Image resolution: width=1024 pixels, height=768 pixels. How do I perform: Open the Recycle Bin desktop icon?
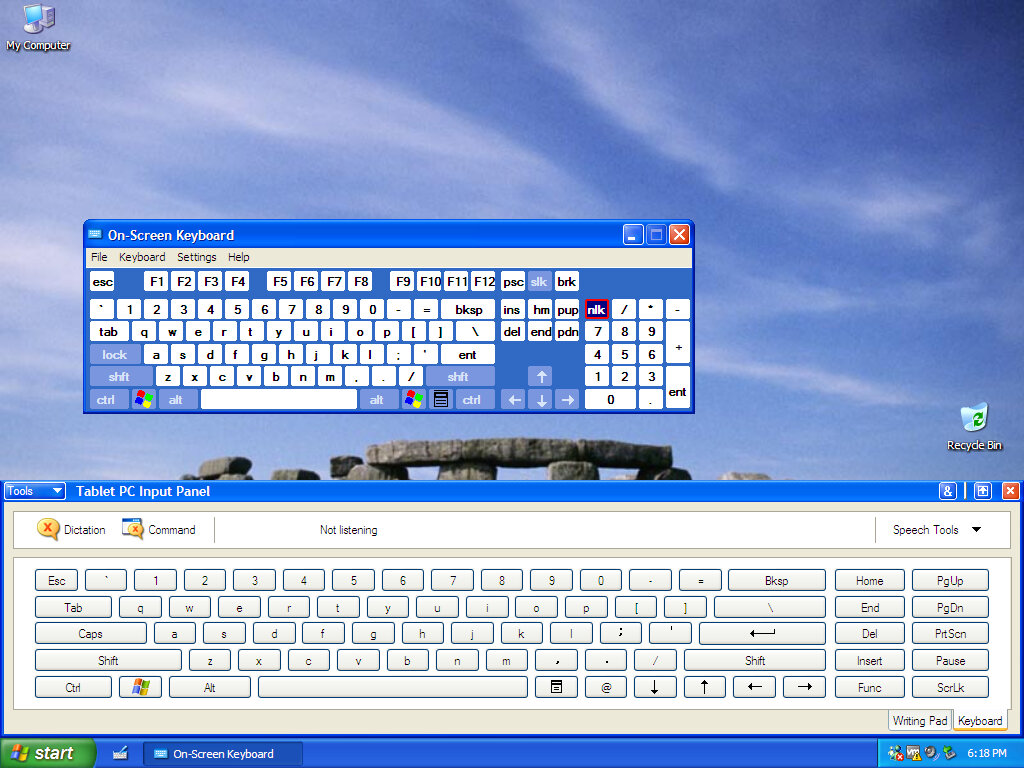click(974, 425)
